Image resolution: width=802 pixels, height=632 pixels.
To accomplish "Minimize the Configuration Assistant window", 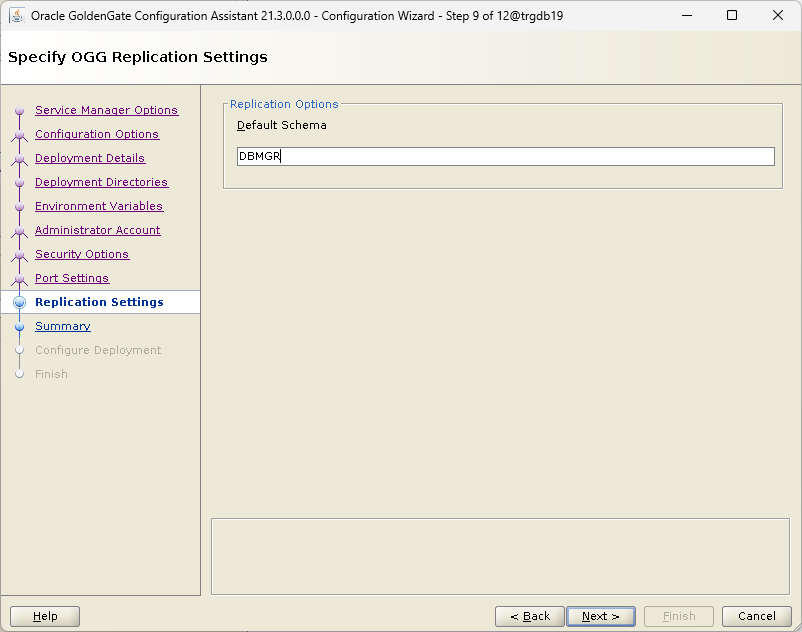I will coord(687,15).
